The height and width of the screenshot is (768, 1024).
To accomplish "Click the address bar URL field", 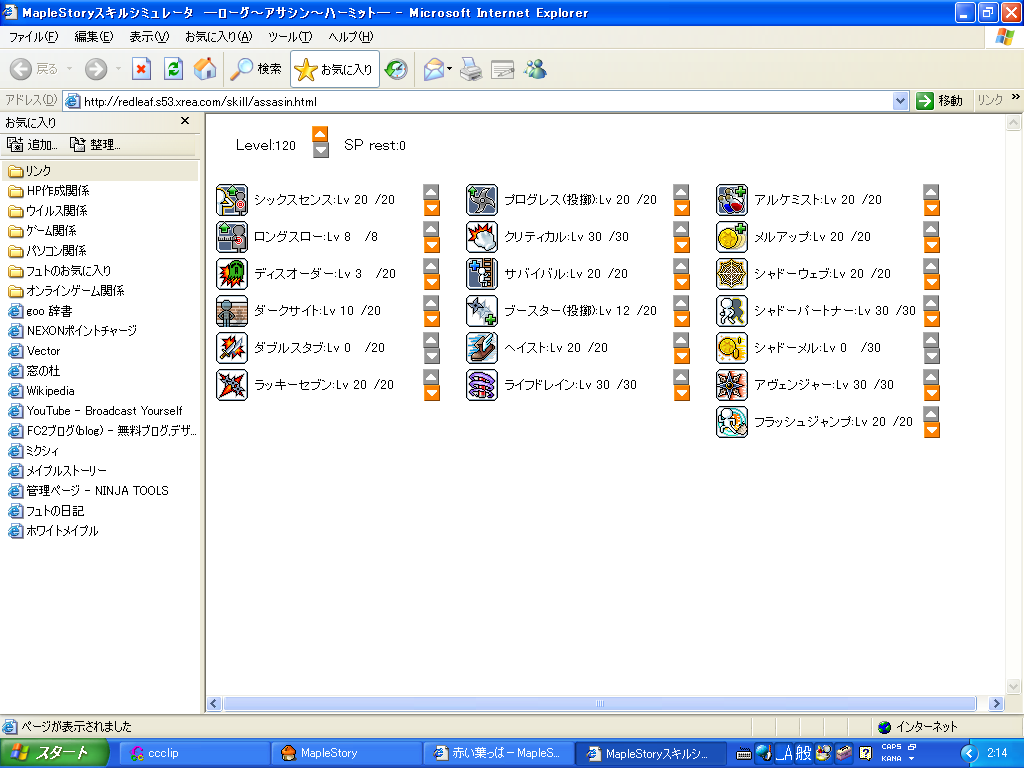I will click(x=487, y=101).
